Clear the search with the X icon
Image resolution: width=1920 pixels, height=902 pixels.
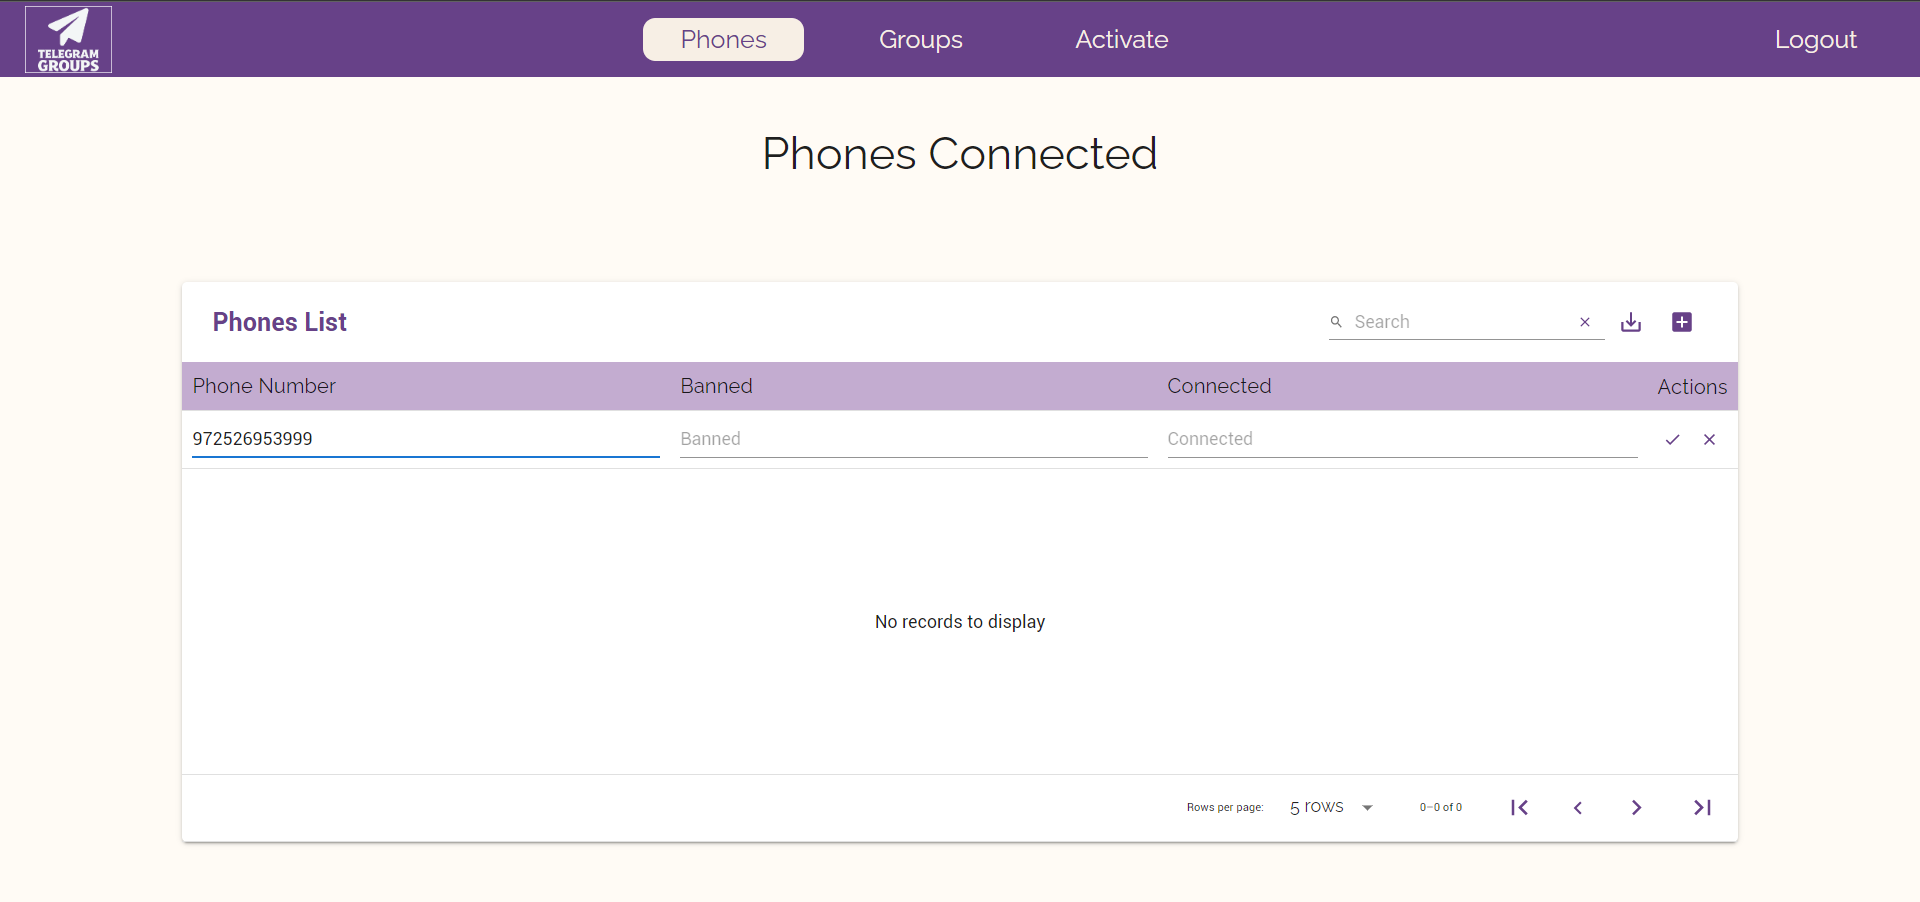coord(1585,322)
